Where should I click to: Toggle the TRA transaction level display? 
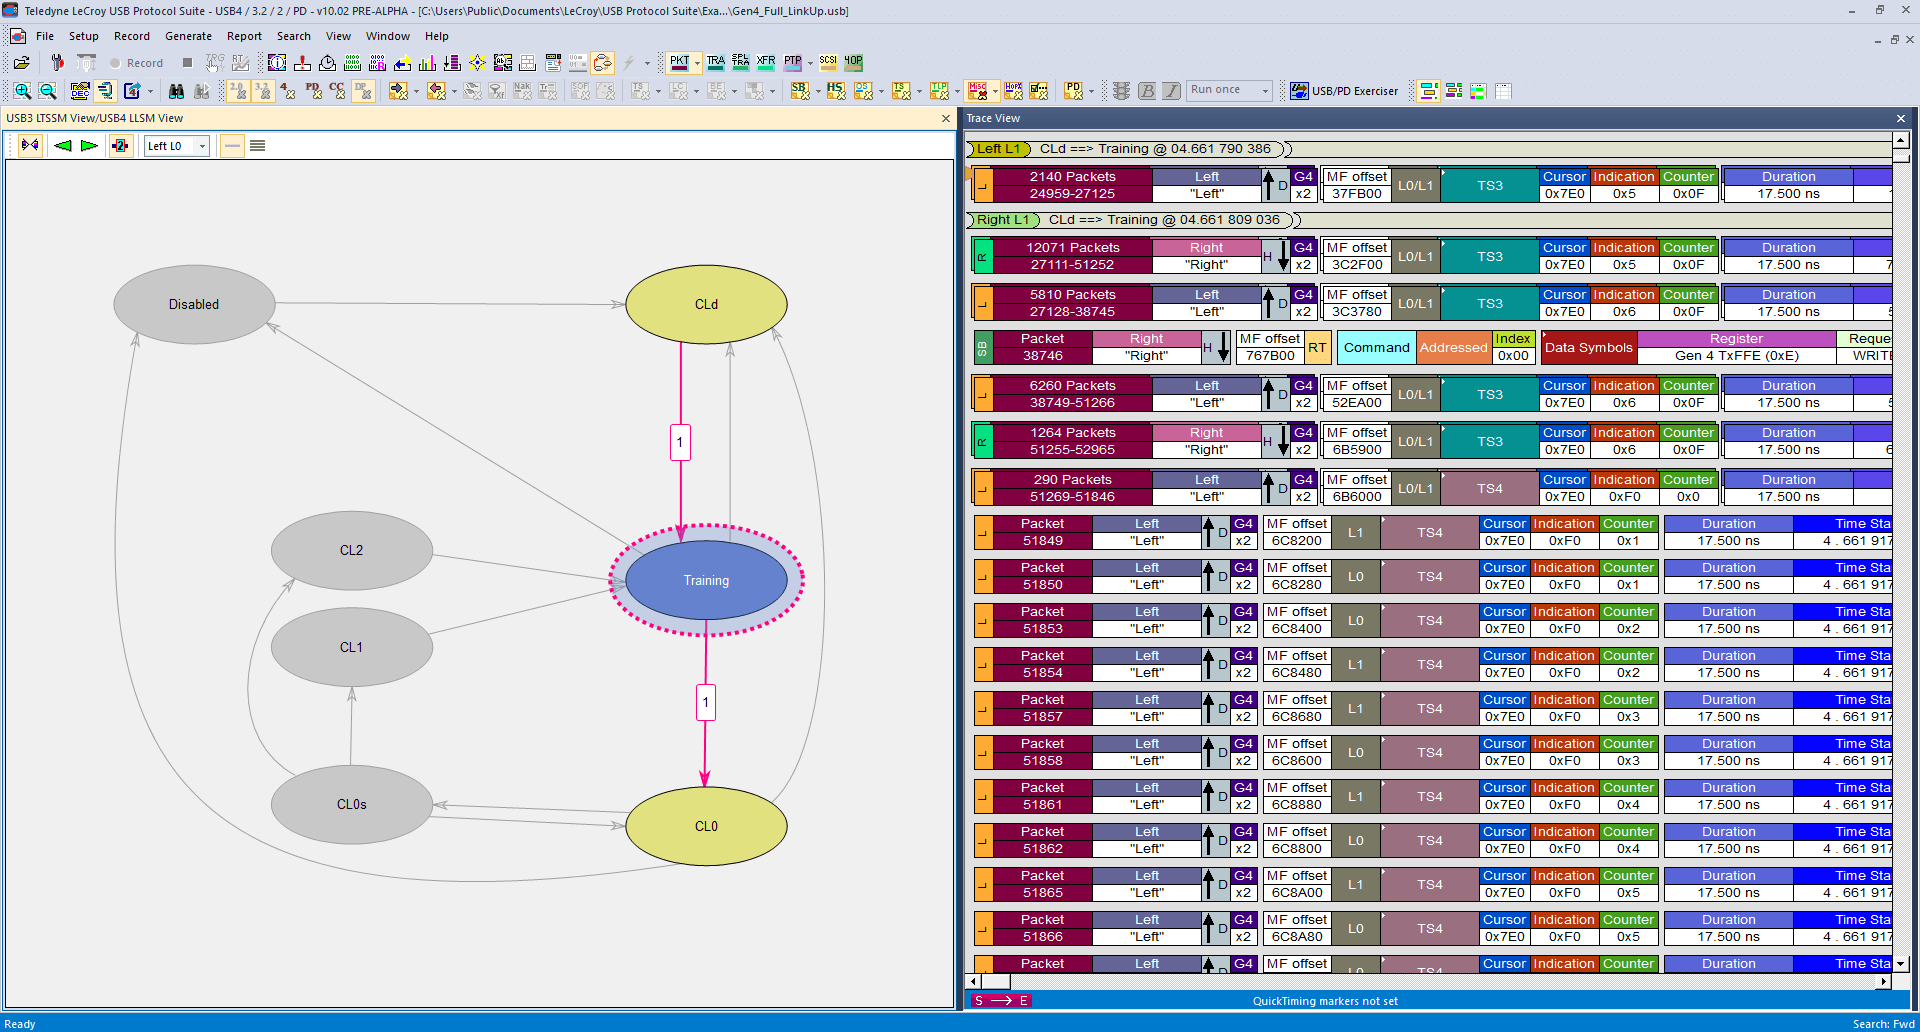(716, 62)
